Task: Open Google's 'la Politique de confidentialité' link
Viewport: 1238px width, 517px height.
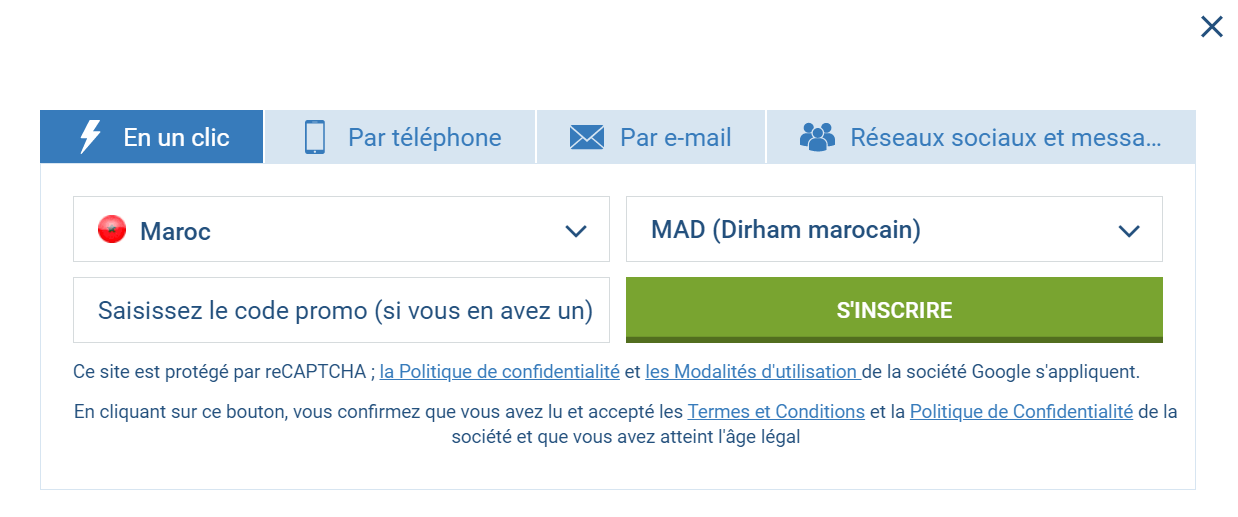Action: click(x=499, y=372)
